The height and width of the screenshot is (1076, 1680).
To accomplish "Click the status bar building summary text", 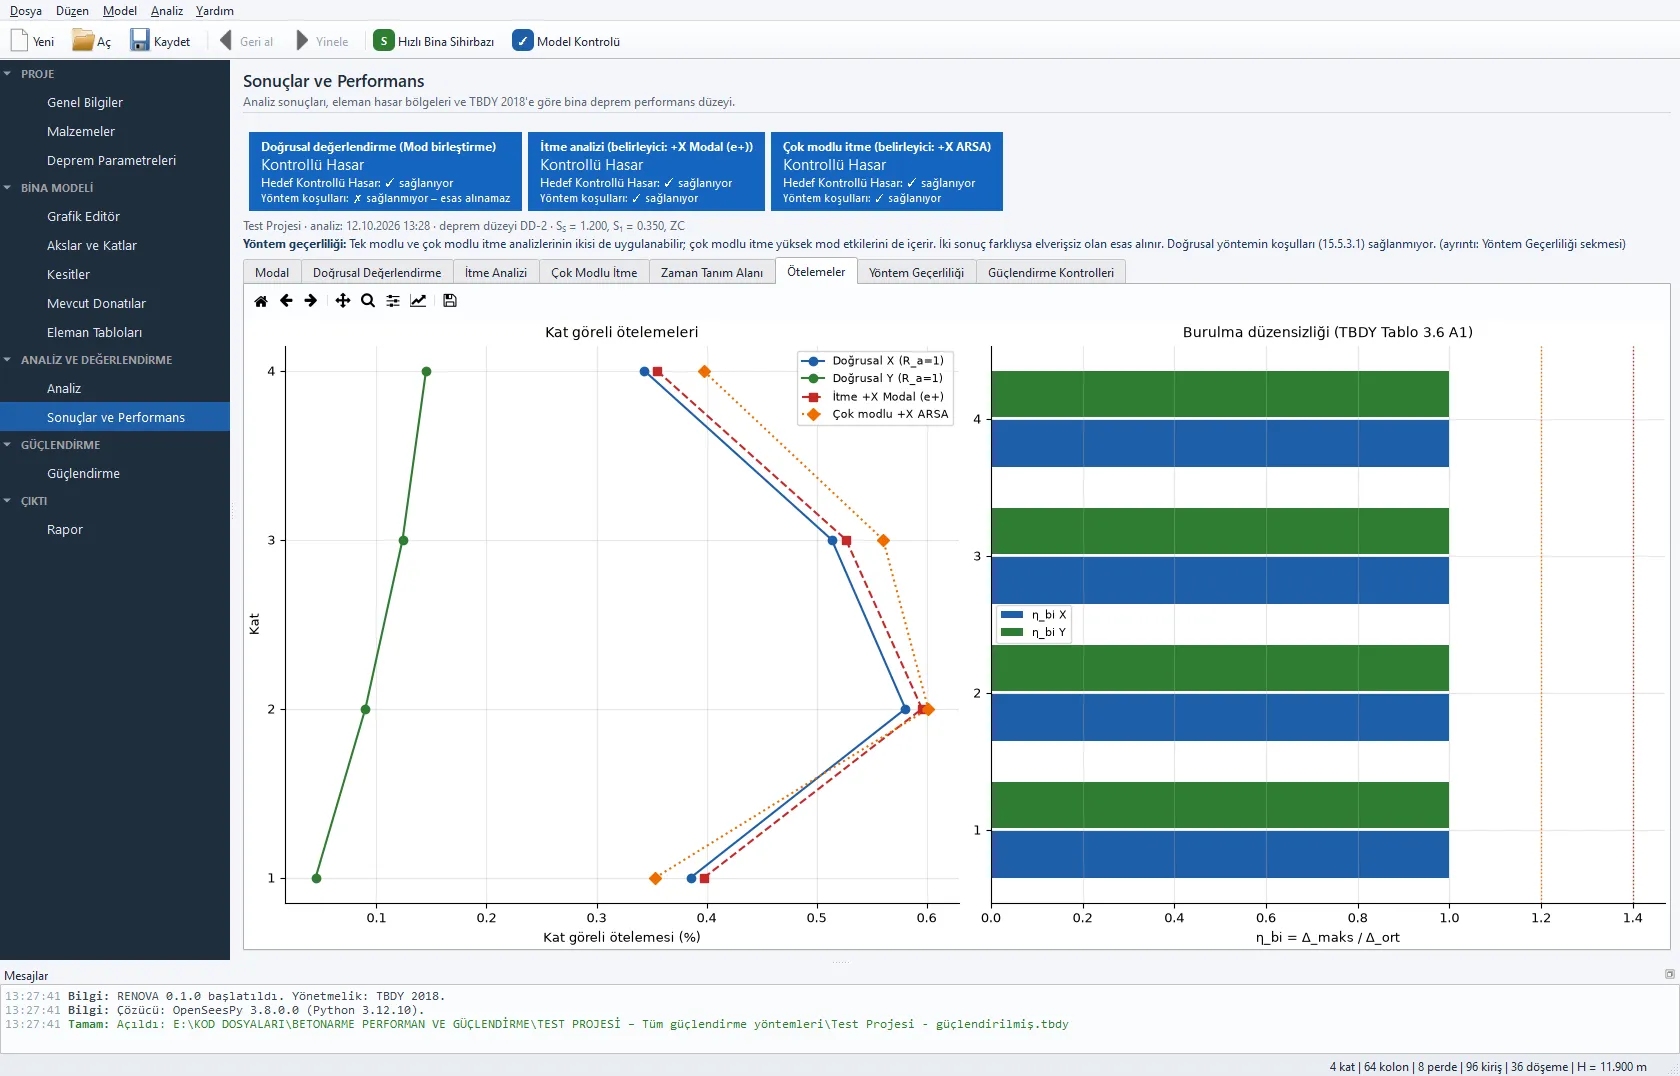I will tap(1488, 1067).
